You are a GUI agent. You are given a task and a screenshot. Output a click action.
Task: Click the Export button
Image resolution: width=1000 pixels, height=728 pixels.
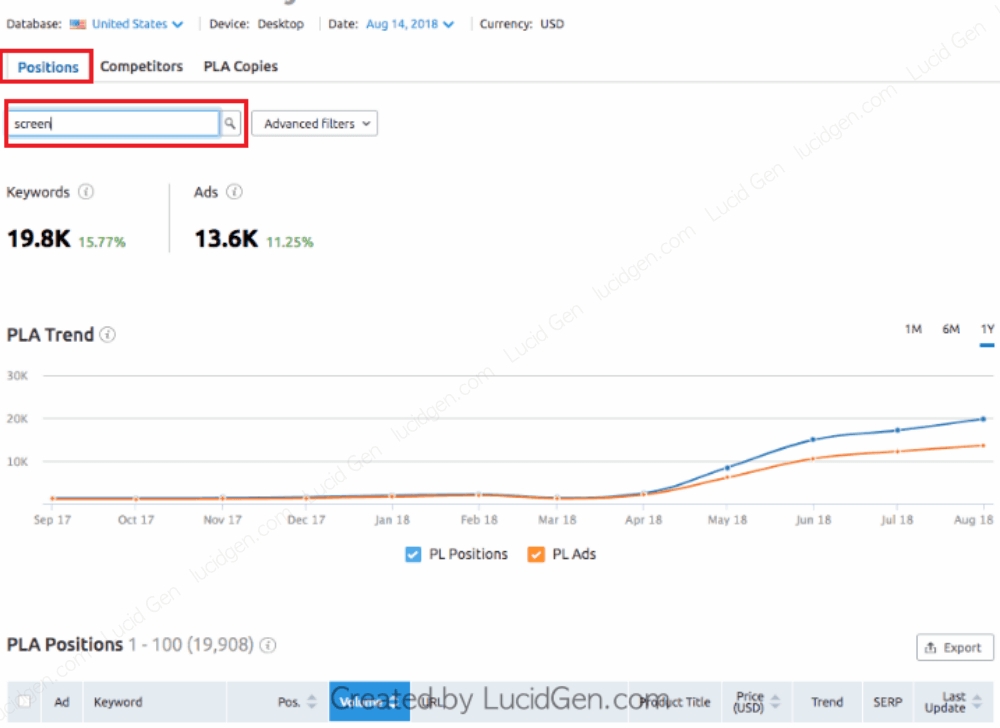[x=954, y=647]
